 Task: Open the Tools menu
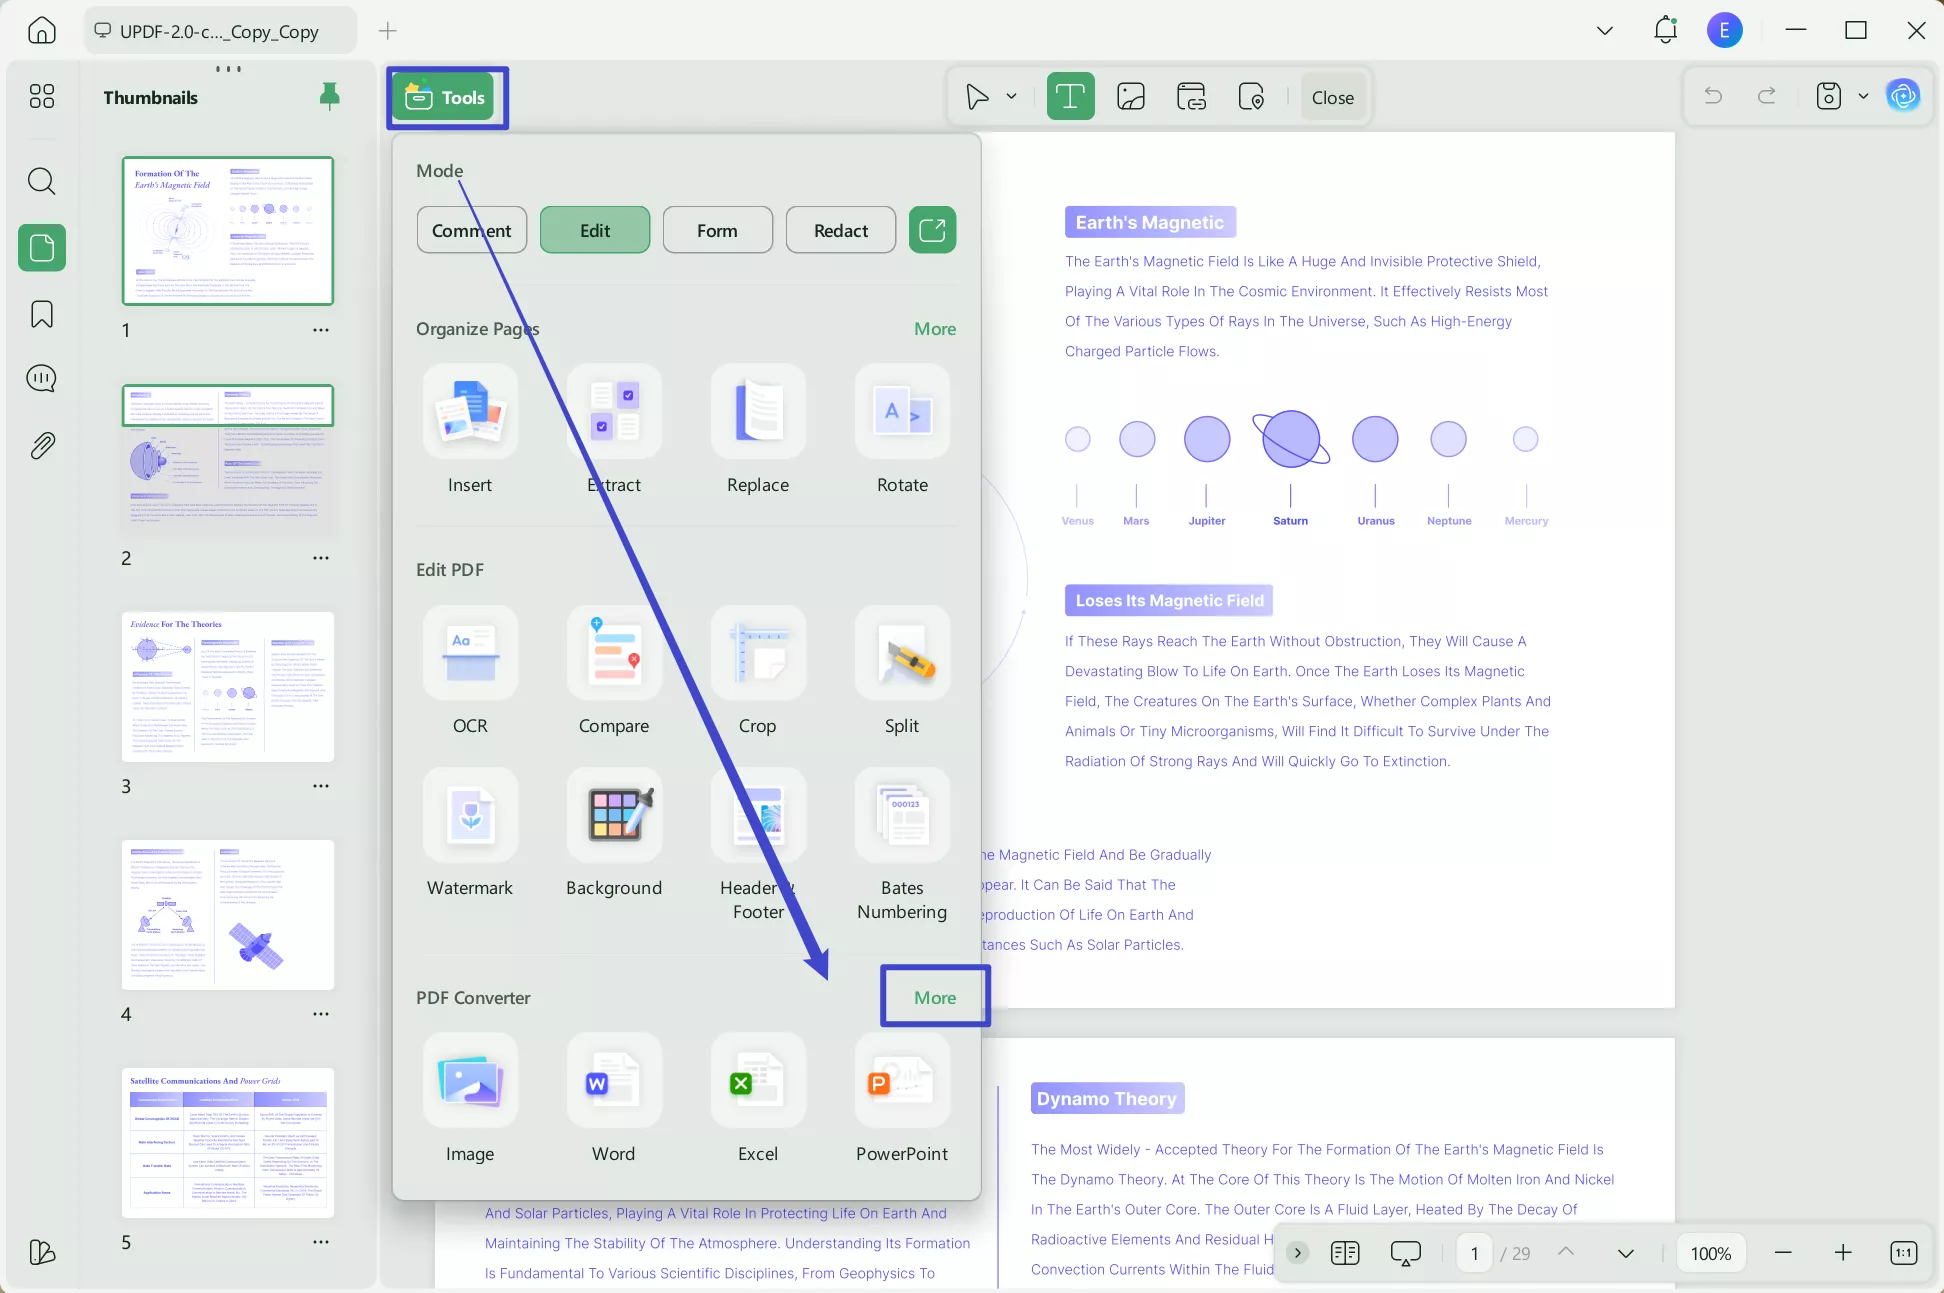[x=446, y=97]
